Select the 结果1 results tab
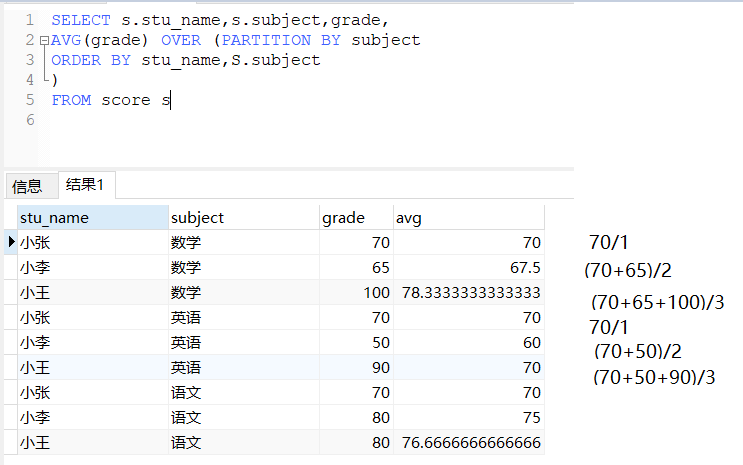The height and width of the screenshot is (465, 743). click(x=85, y=184)
